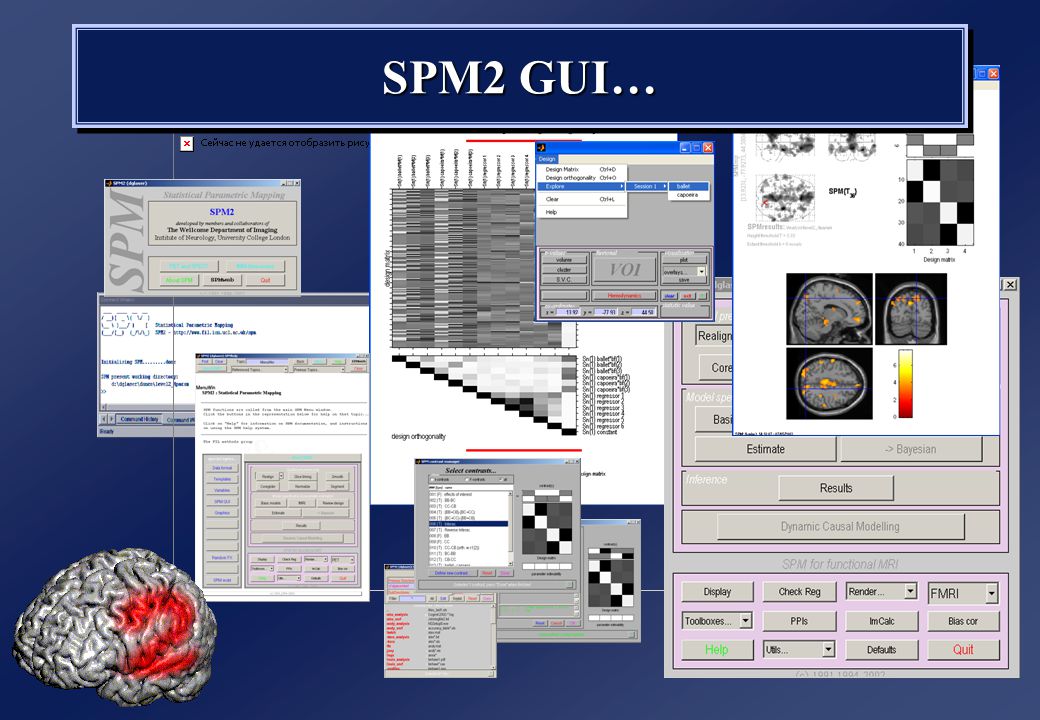Select Design Matrix menu entry
The height and width of the screenshot is (720, 1040).
tap(580, 170)
